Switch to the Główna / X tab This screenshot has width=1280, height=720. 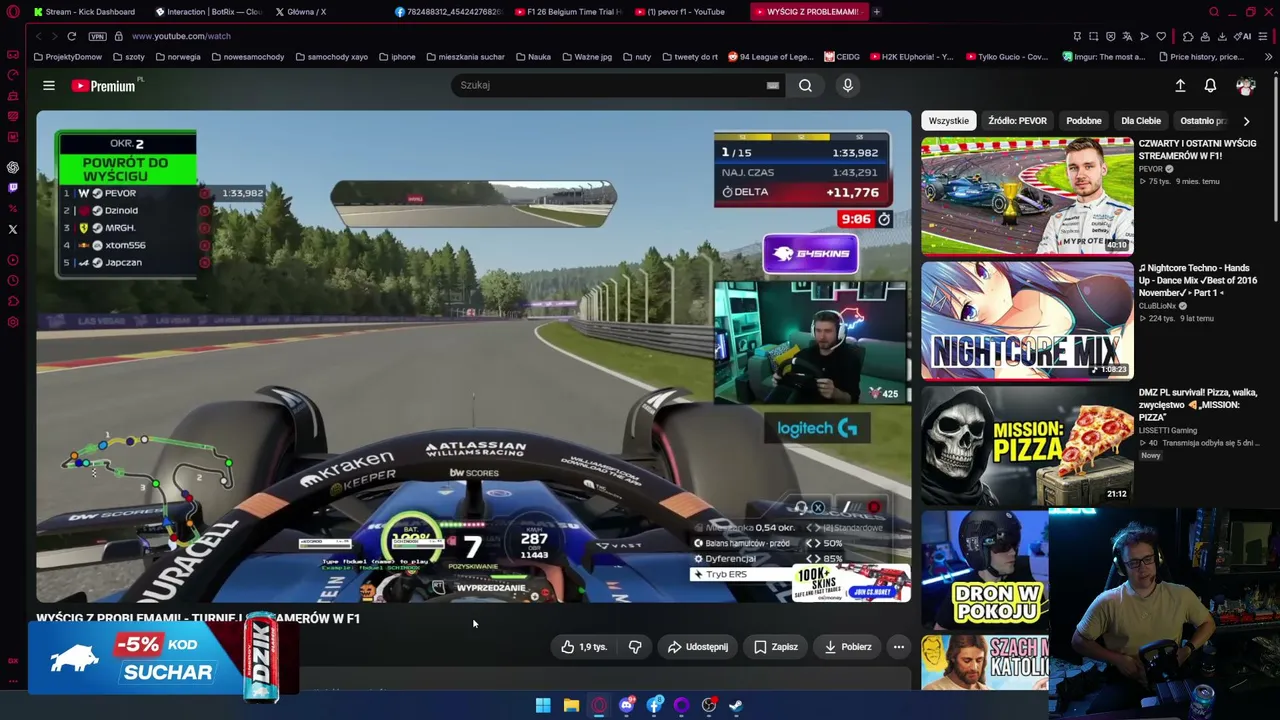[x=300, y=12]
